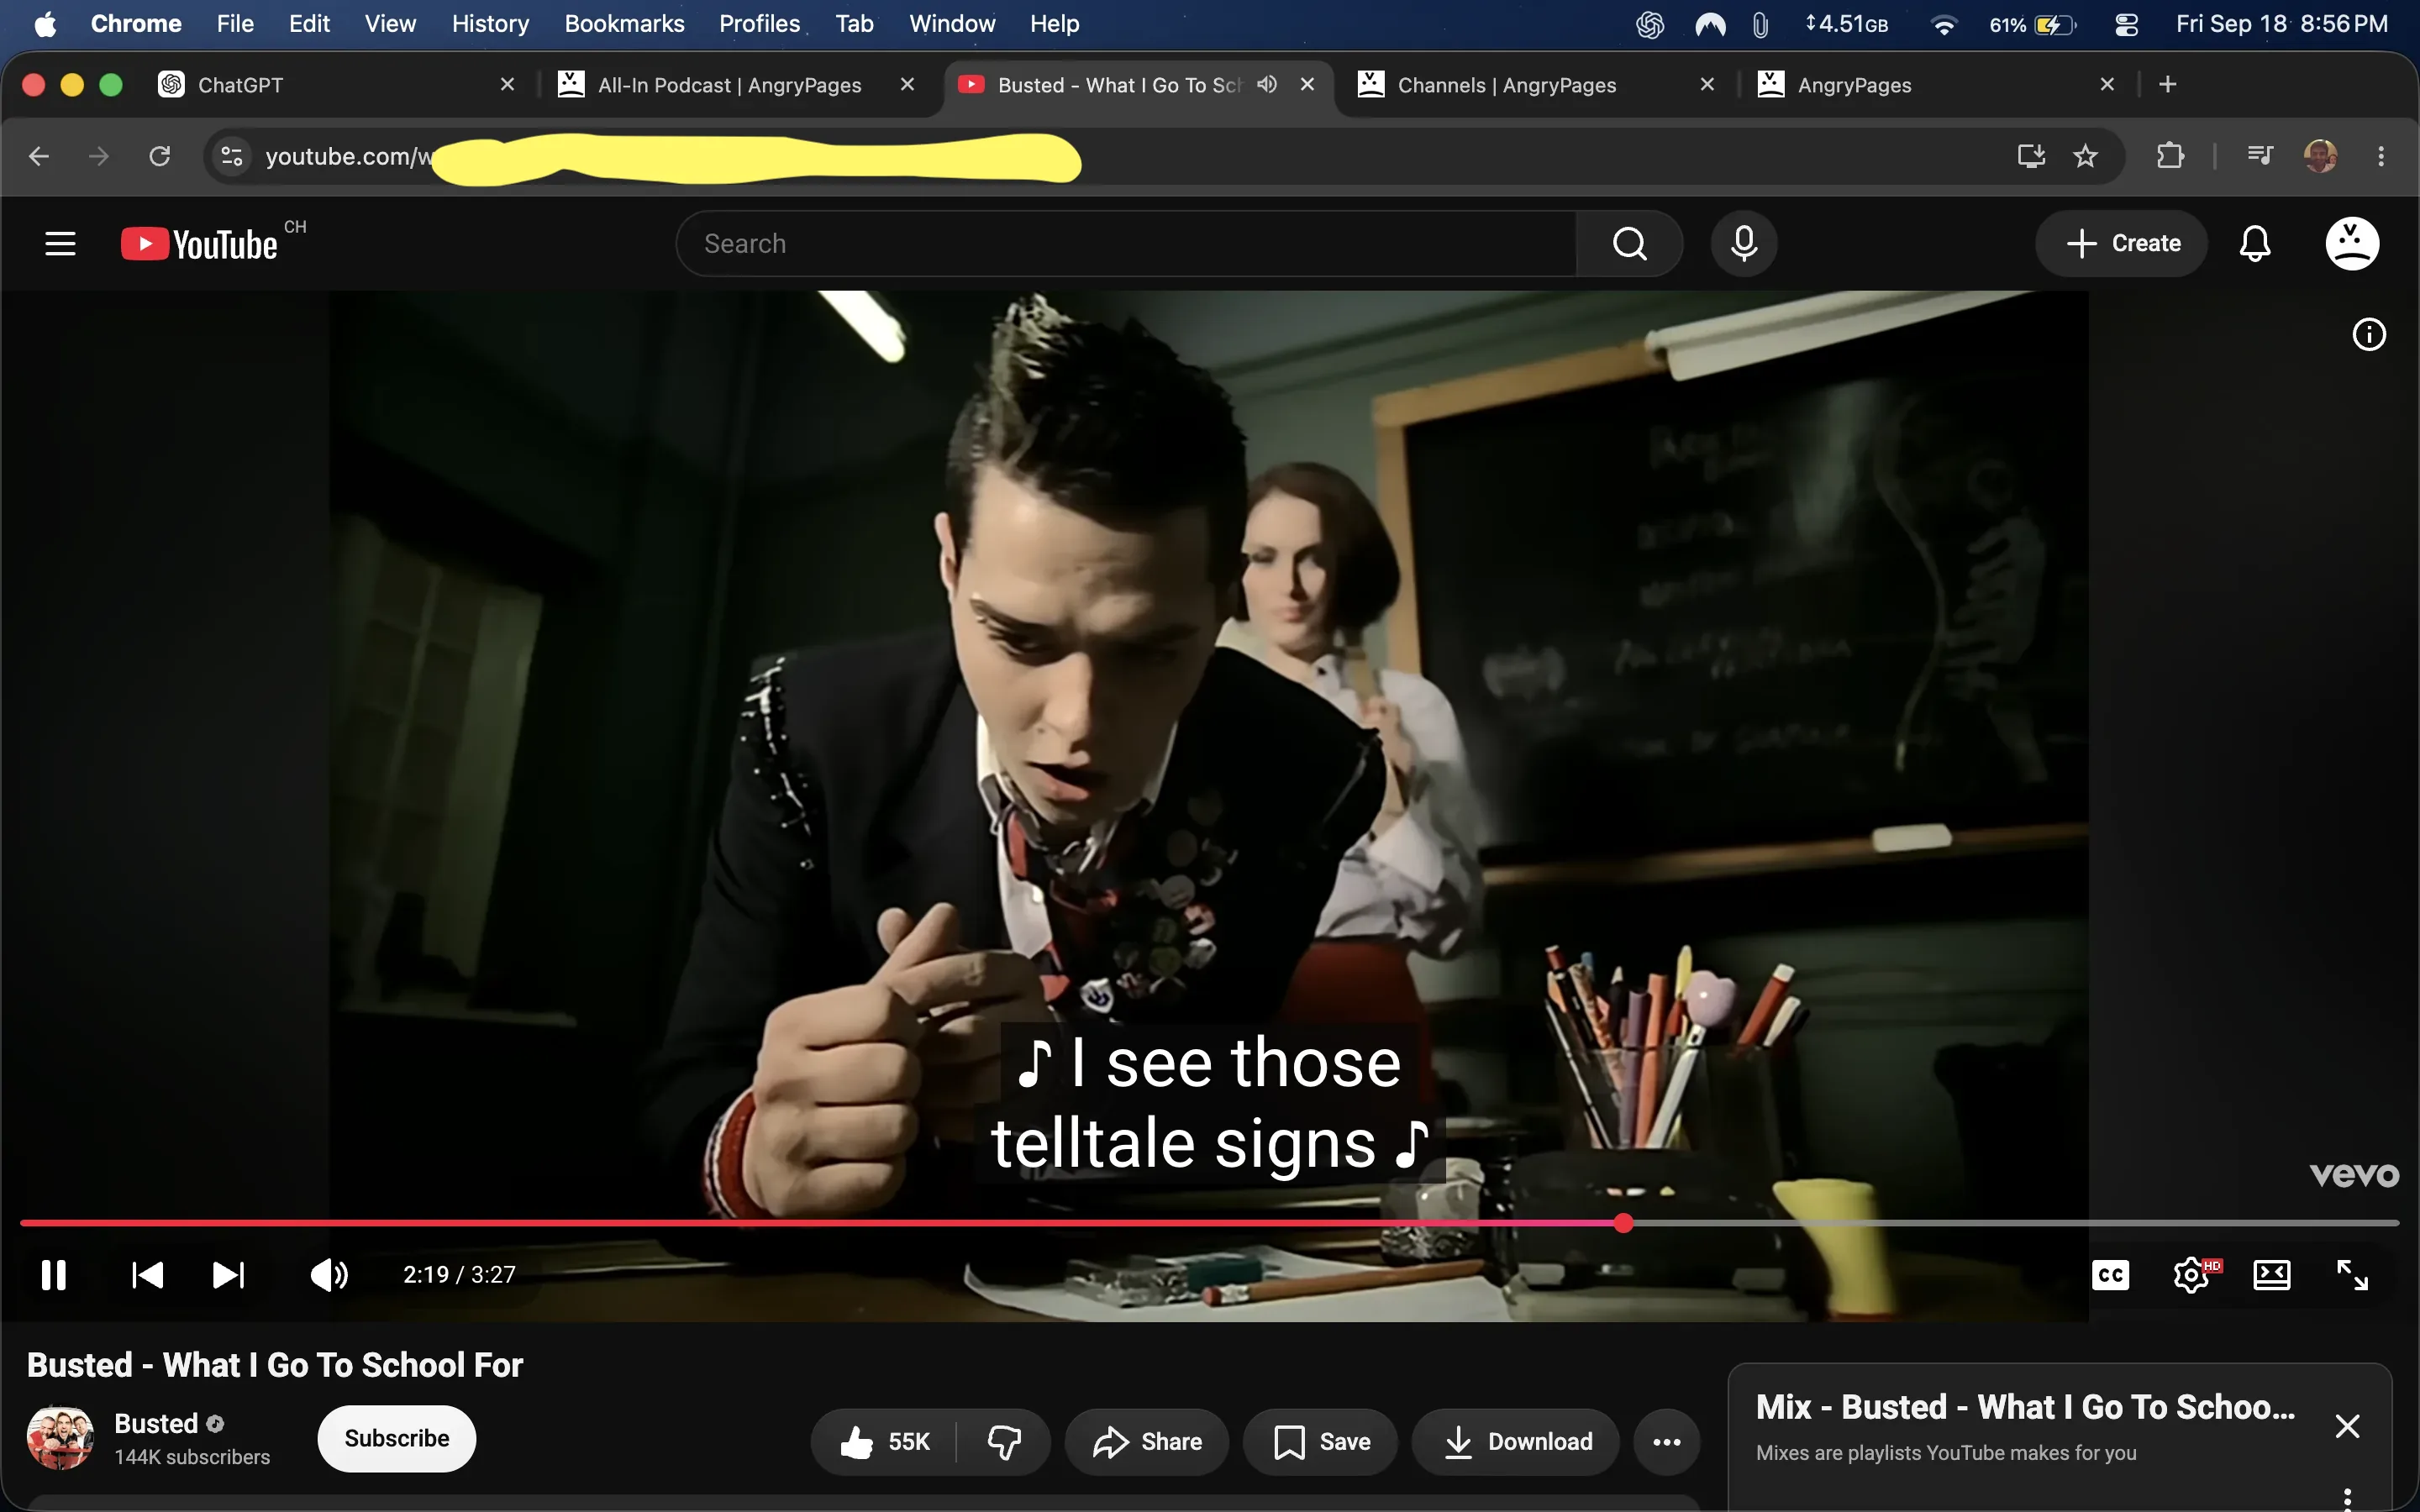
Task: Open video info card icon
Action: [2369, 334]
